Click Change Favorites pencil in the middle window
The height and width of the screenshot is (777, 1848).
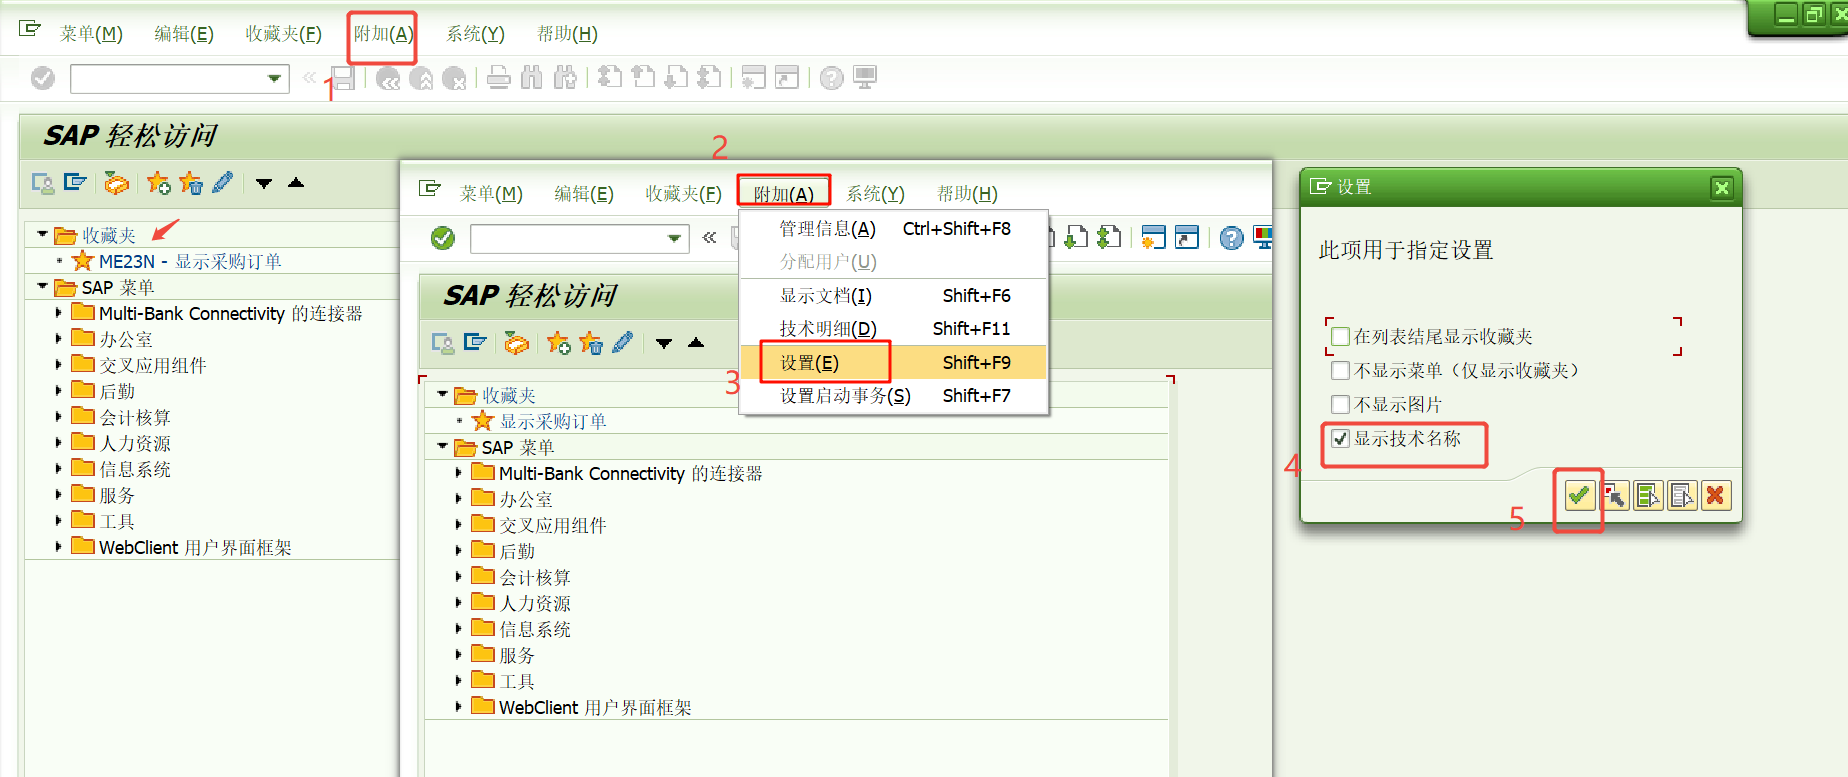622,343
